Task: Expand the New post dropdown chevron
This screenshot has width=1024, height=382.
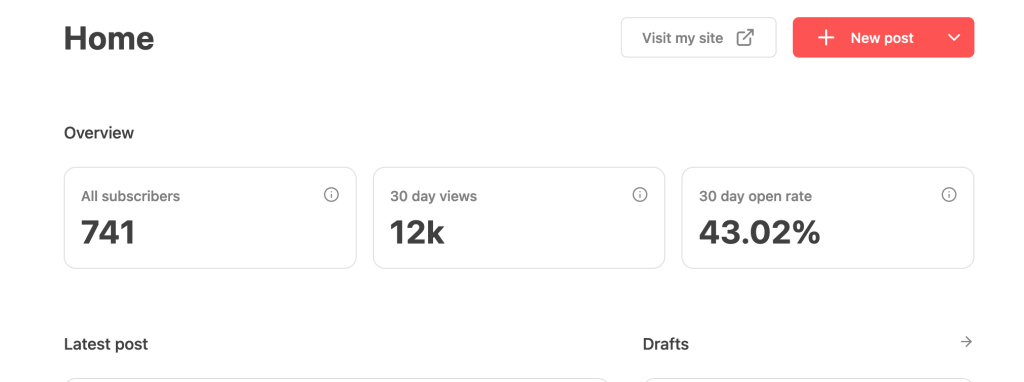Action: click(954, 38)
